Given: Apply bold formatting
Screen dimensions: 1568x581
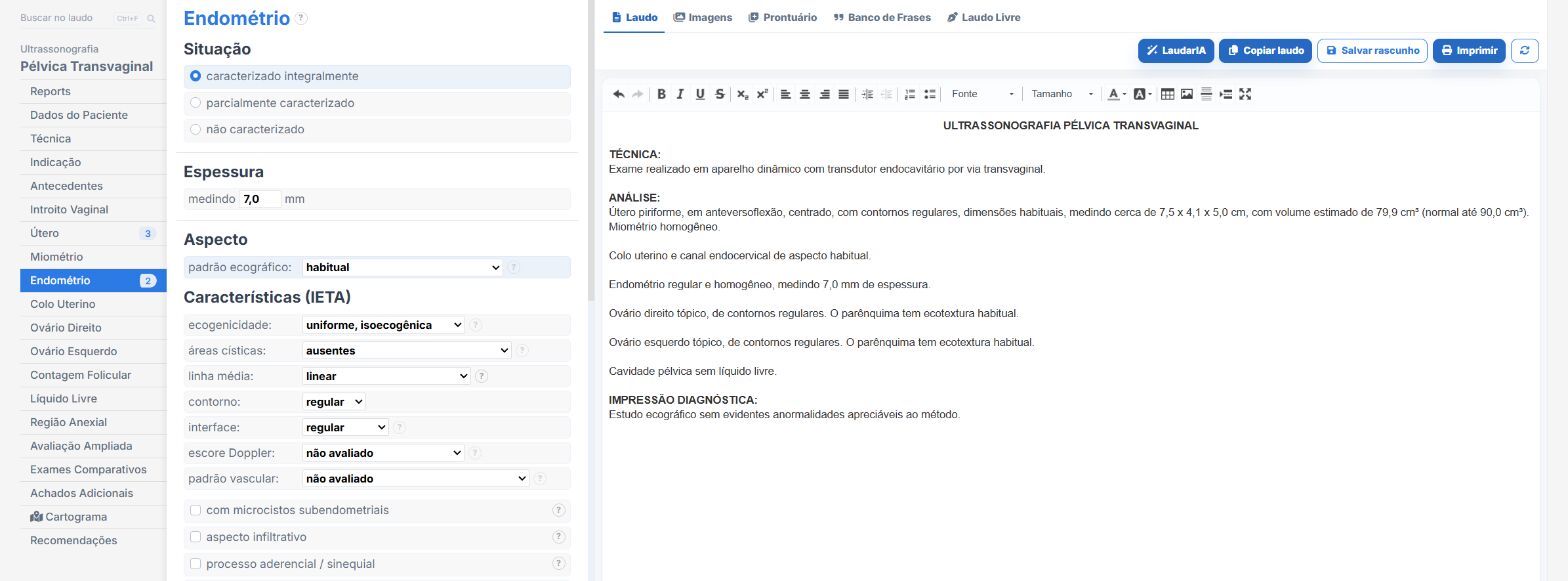Looking at the screenshot, I should (661, 94).
